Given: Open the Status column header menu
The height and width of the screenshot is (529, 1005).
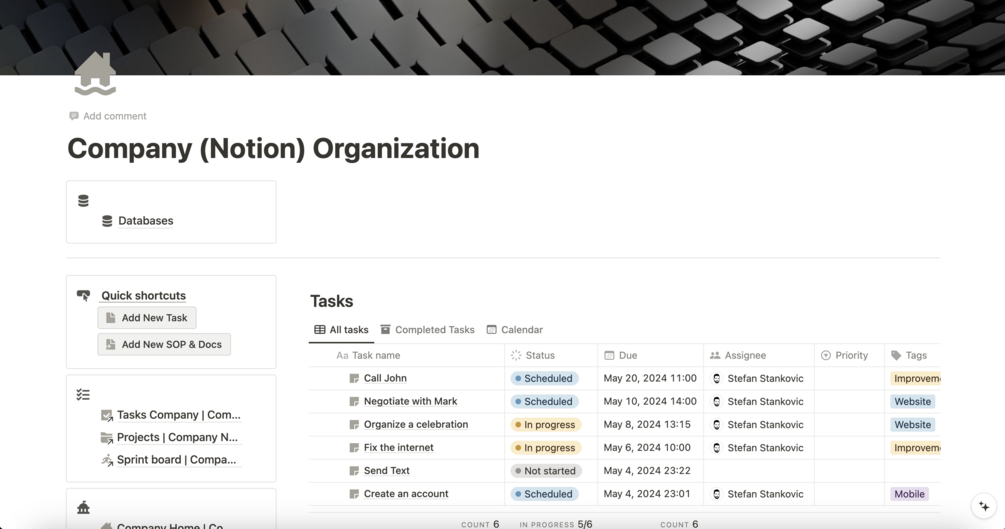Looking at the screenshot, I should coord(551,355).
